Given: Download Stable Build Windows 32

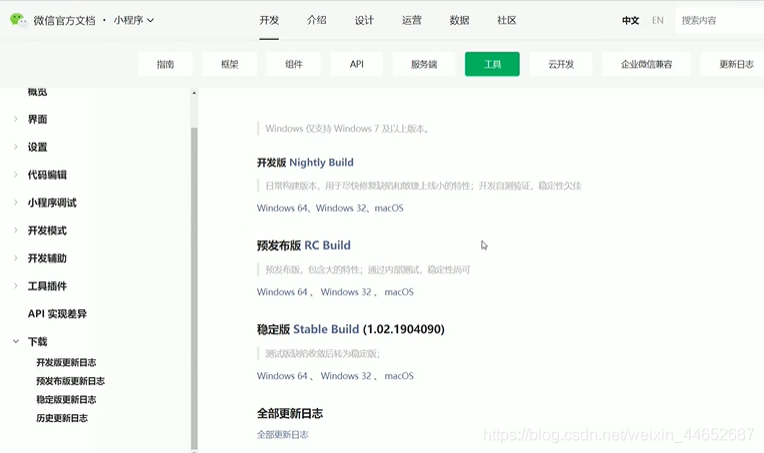Looking at the screenshot, I should (x=346, y=376).
